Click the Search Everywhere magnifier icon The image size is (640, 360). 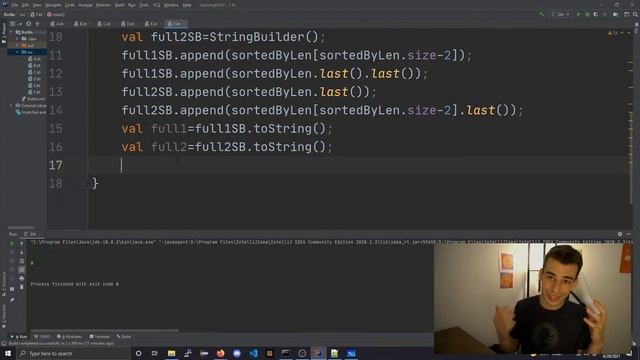pyautogui.click(x=636, y=14)
